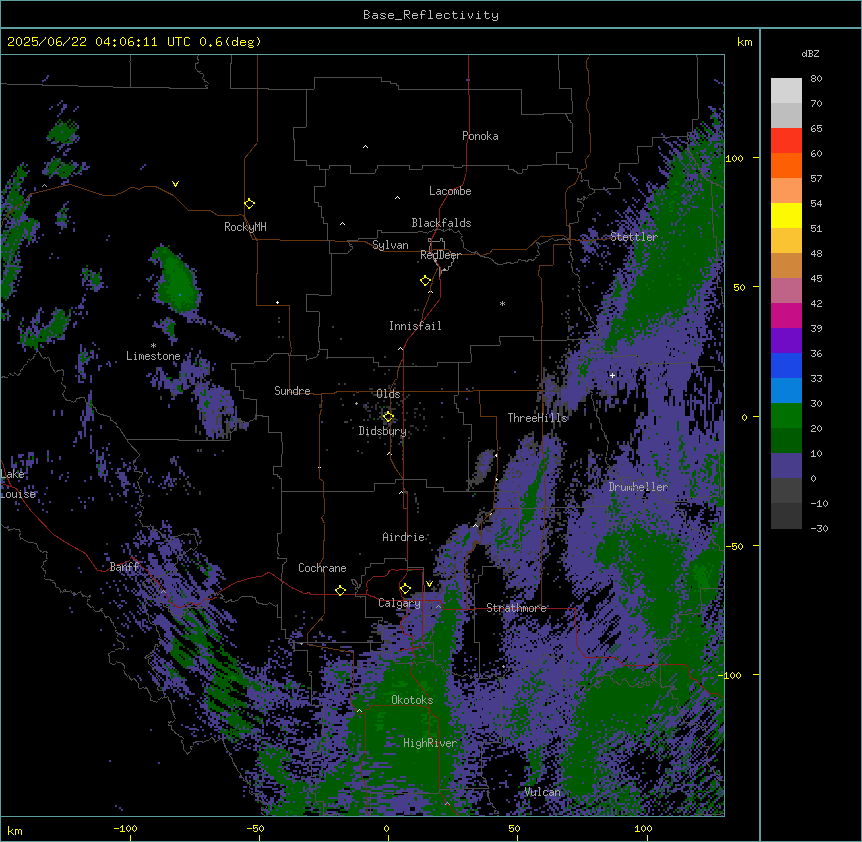Click the asterisk marker above Limestone
This screenshot has width=862, height=842.
click(x=153, y=346)
